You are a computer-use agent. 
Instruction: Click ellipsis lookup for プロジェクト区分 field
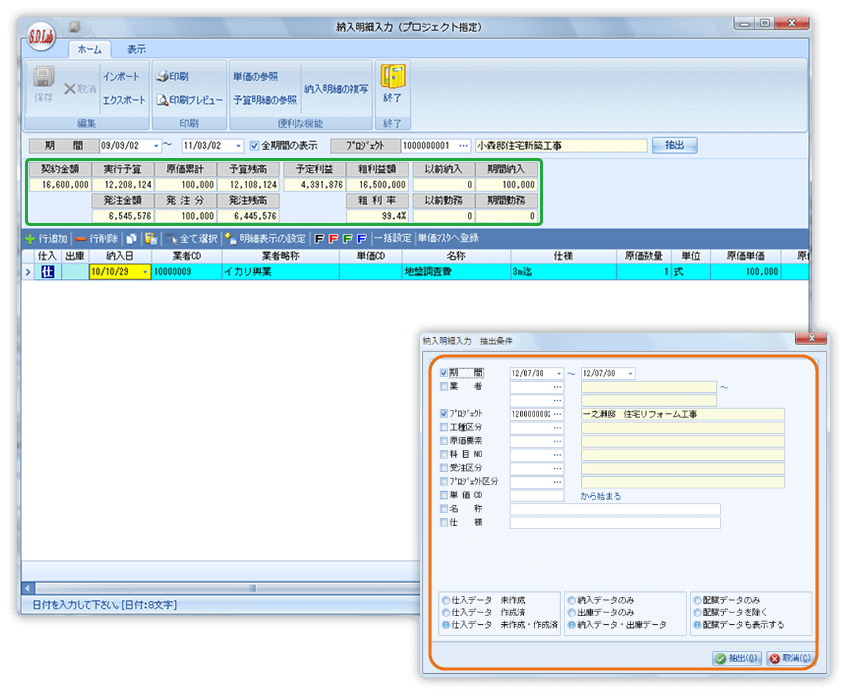pyautogui.click(x=558, y=482)
